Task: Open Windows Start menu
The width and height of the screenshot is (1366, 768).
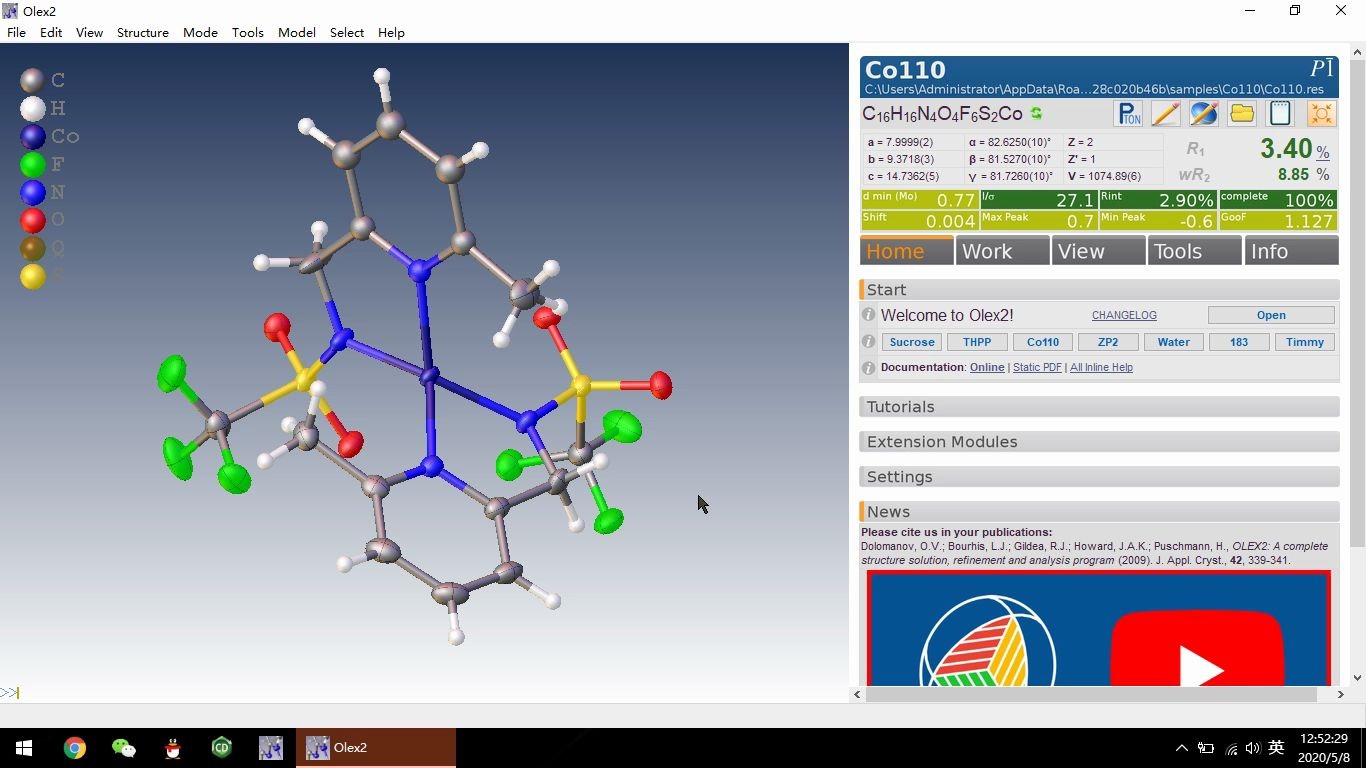Action: [x=24, y=748]
